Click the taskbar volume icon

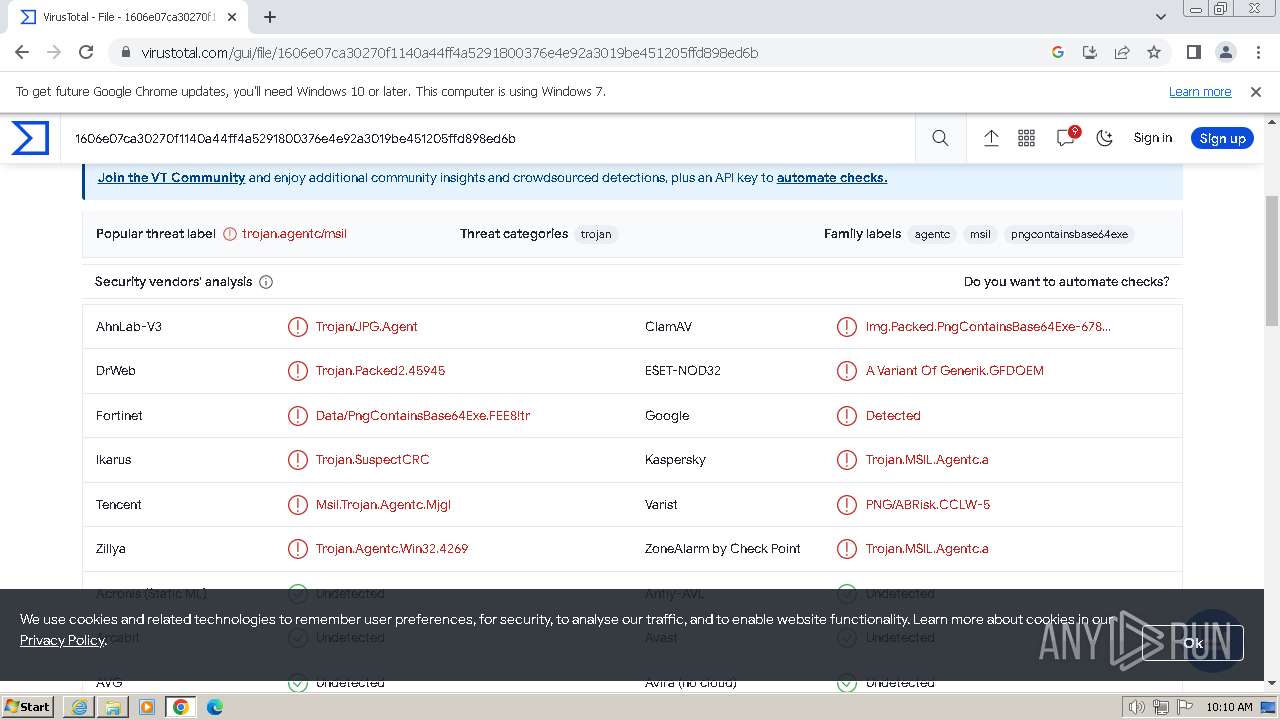click(1136, 707)
